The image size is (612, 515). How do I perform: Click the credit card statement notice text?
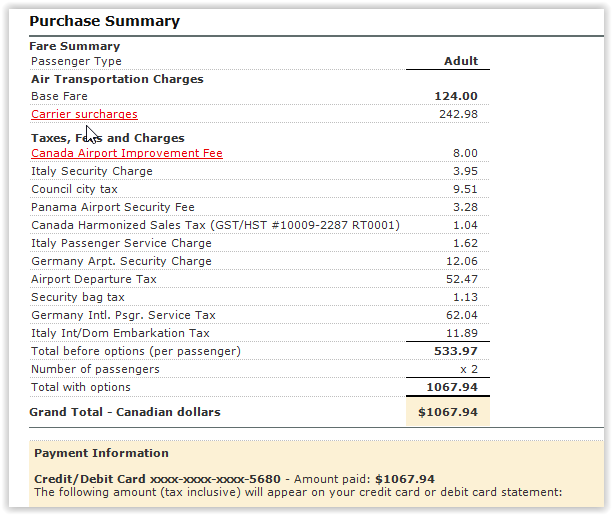298,492
